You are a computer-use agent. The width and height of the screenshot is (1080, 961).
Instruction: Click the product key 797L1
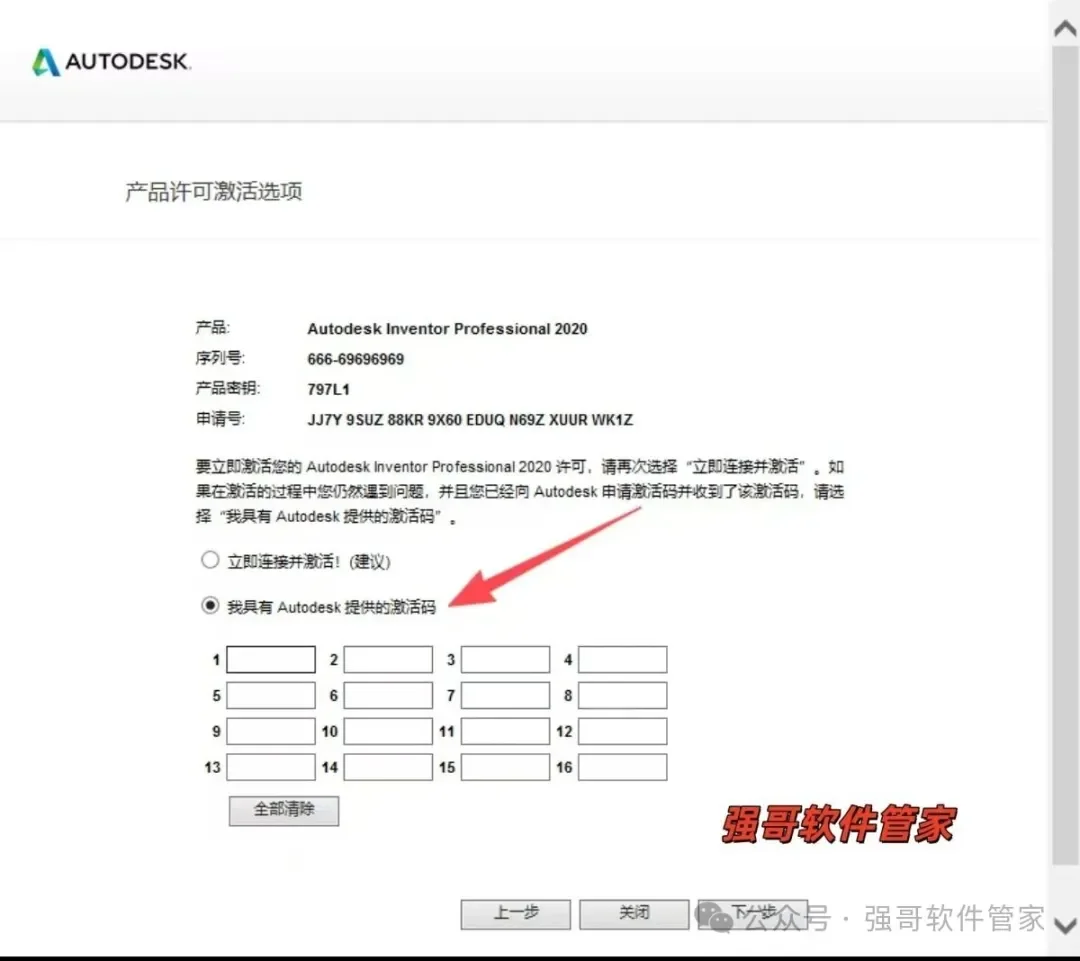(x=329, y=389)
